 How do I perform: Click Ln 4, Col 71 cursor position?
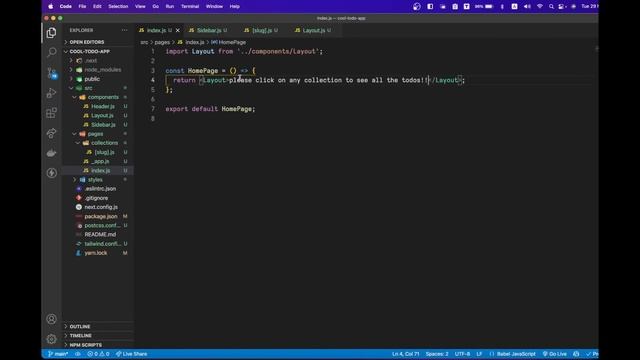406,354
